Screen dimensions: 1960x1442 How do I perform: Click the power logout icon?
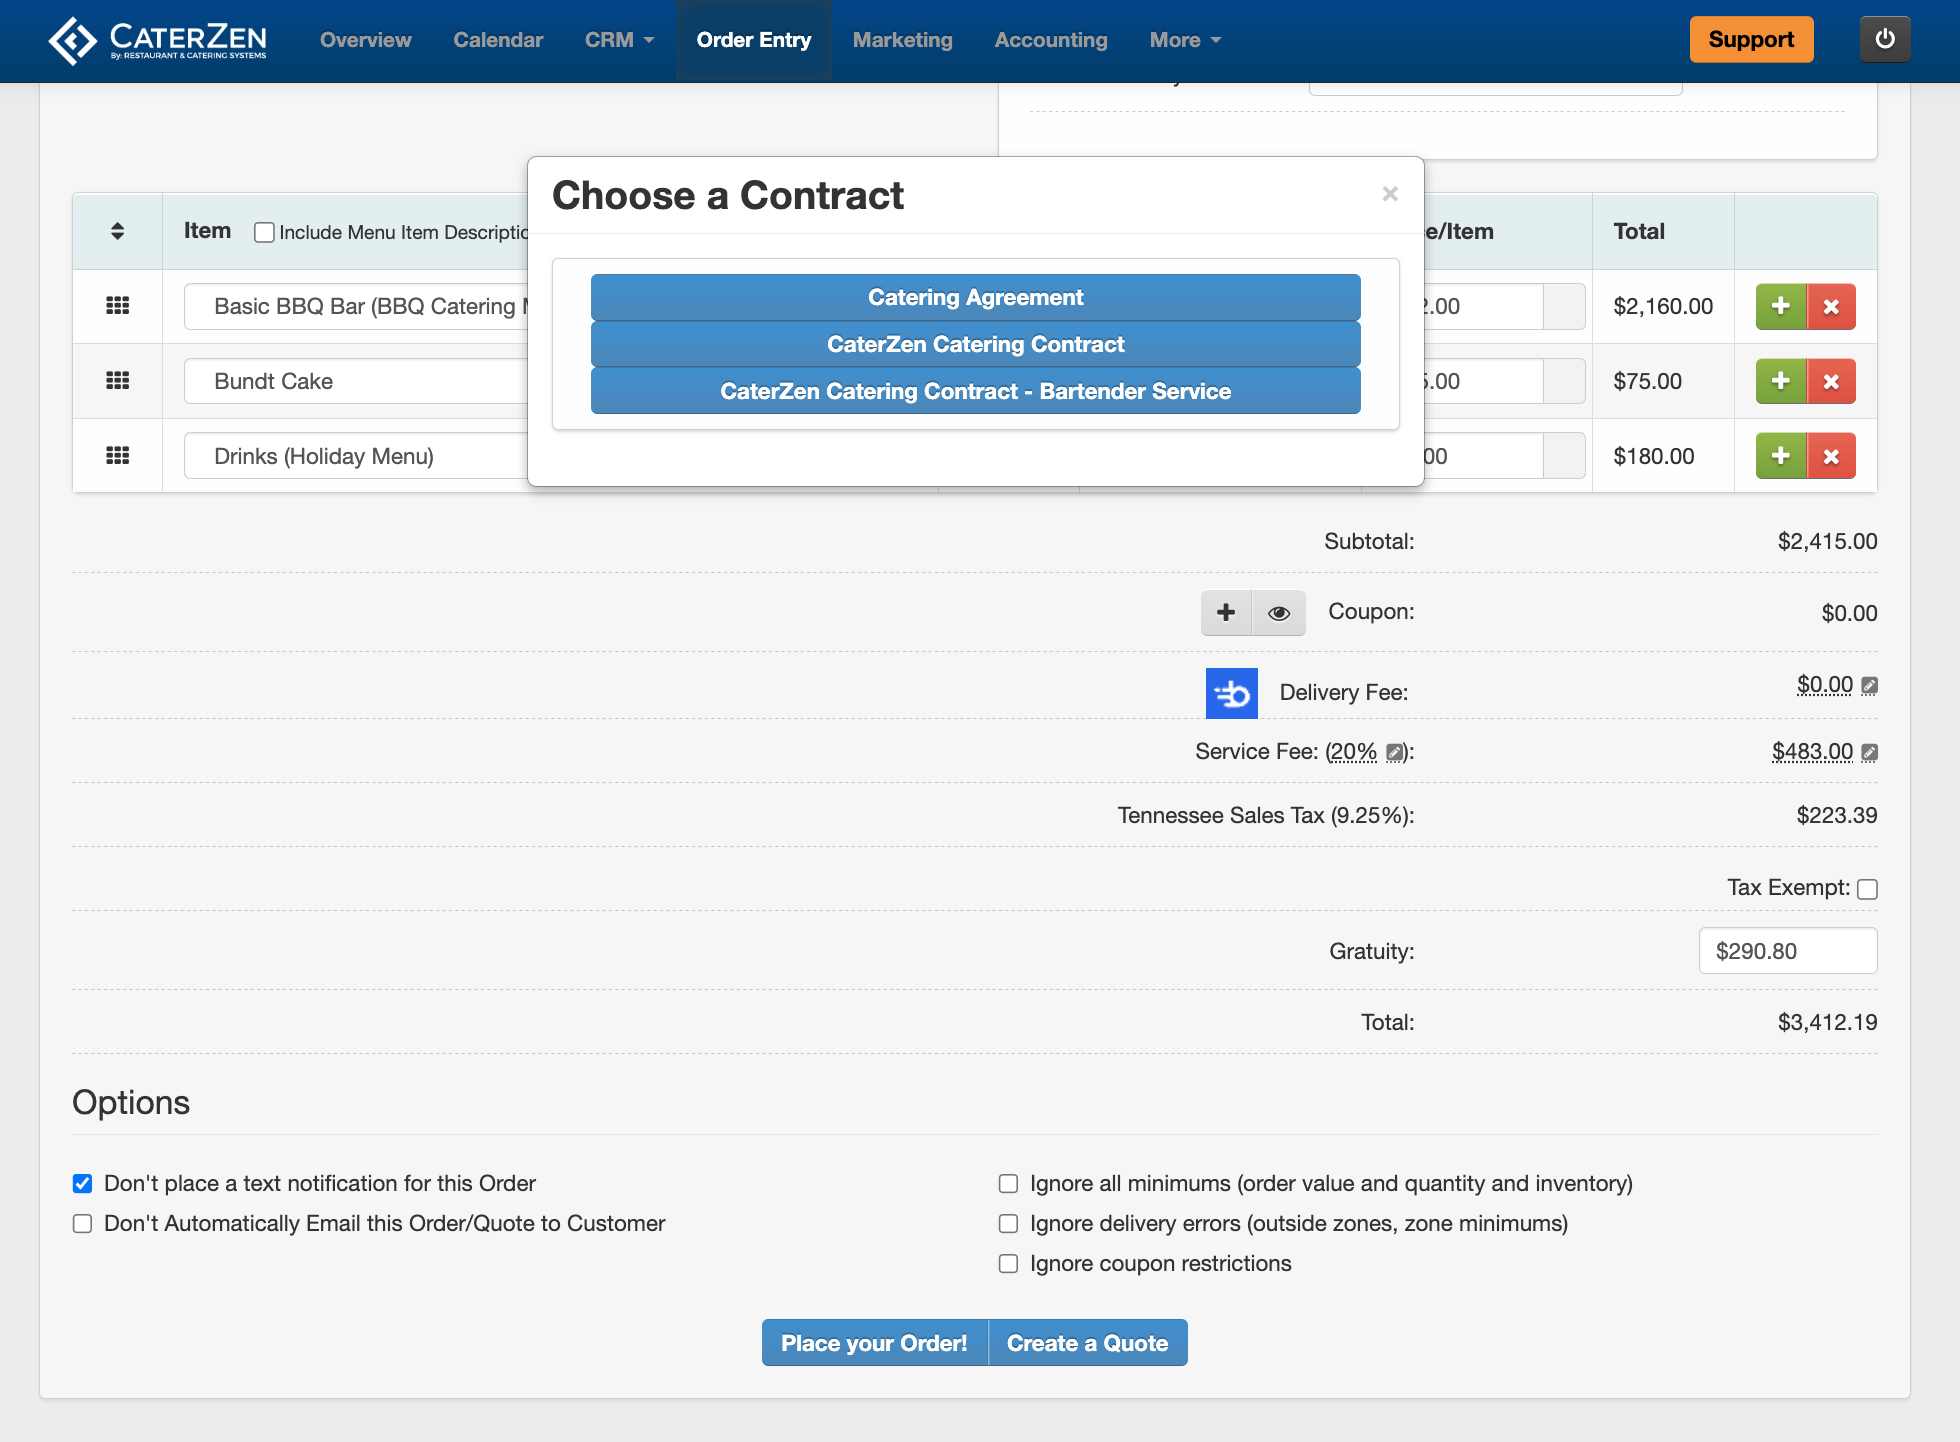pyautogui.click(x=1884, y=39)
